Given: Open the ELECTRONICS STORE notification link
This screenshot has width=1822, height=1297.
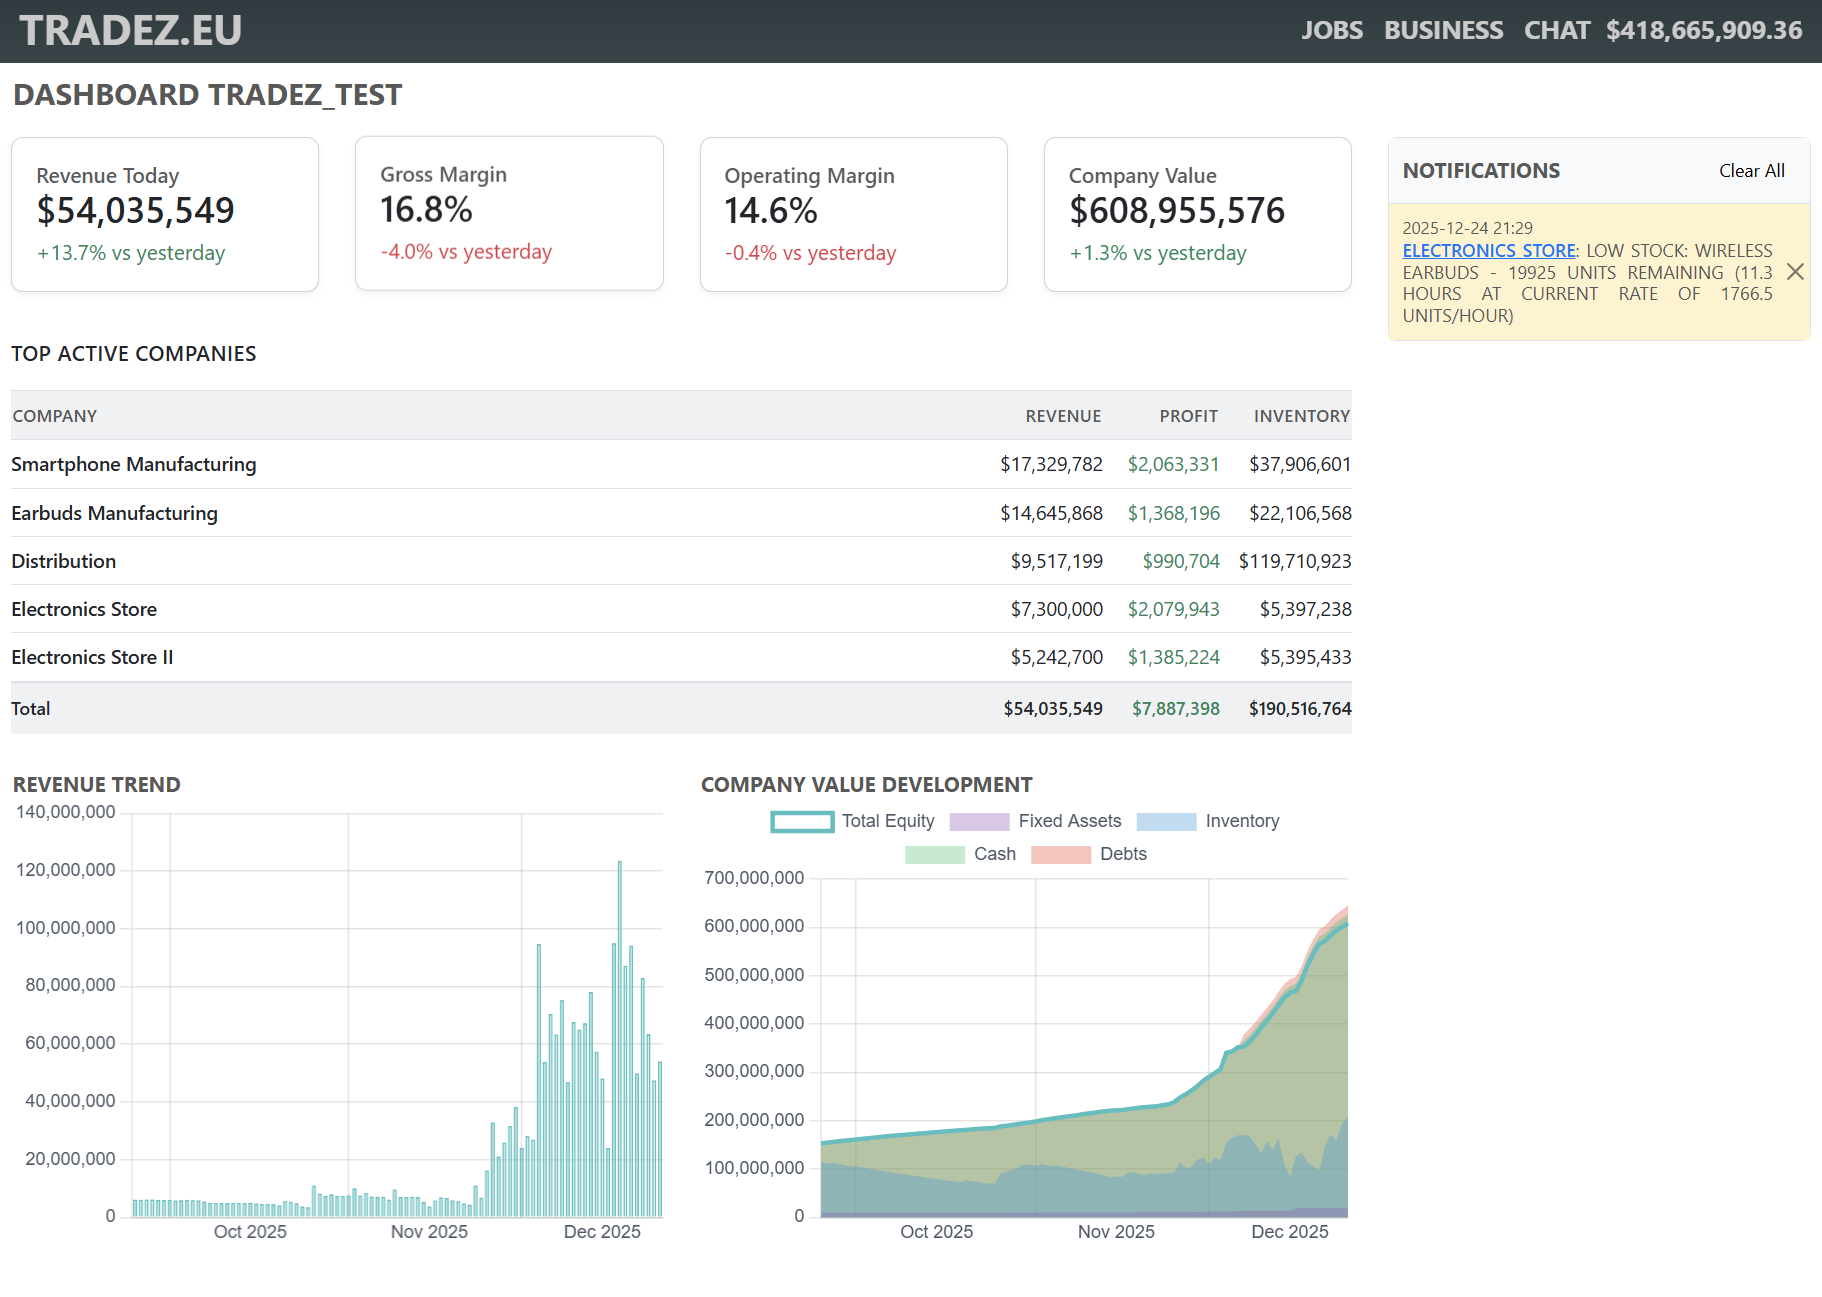Looking at the screenshot, I should pos(1488,250).
